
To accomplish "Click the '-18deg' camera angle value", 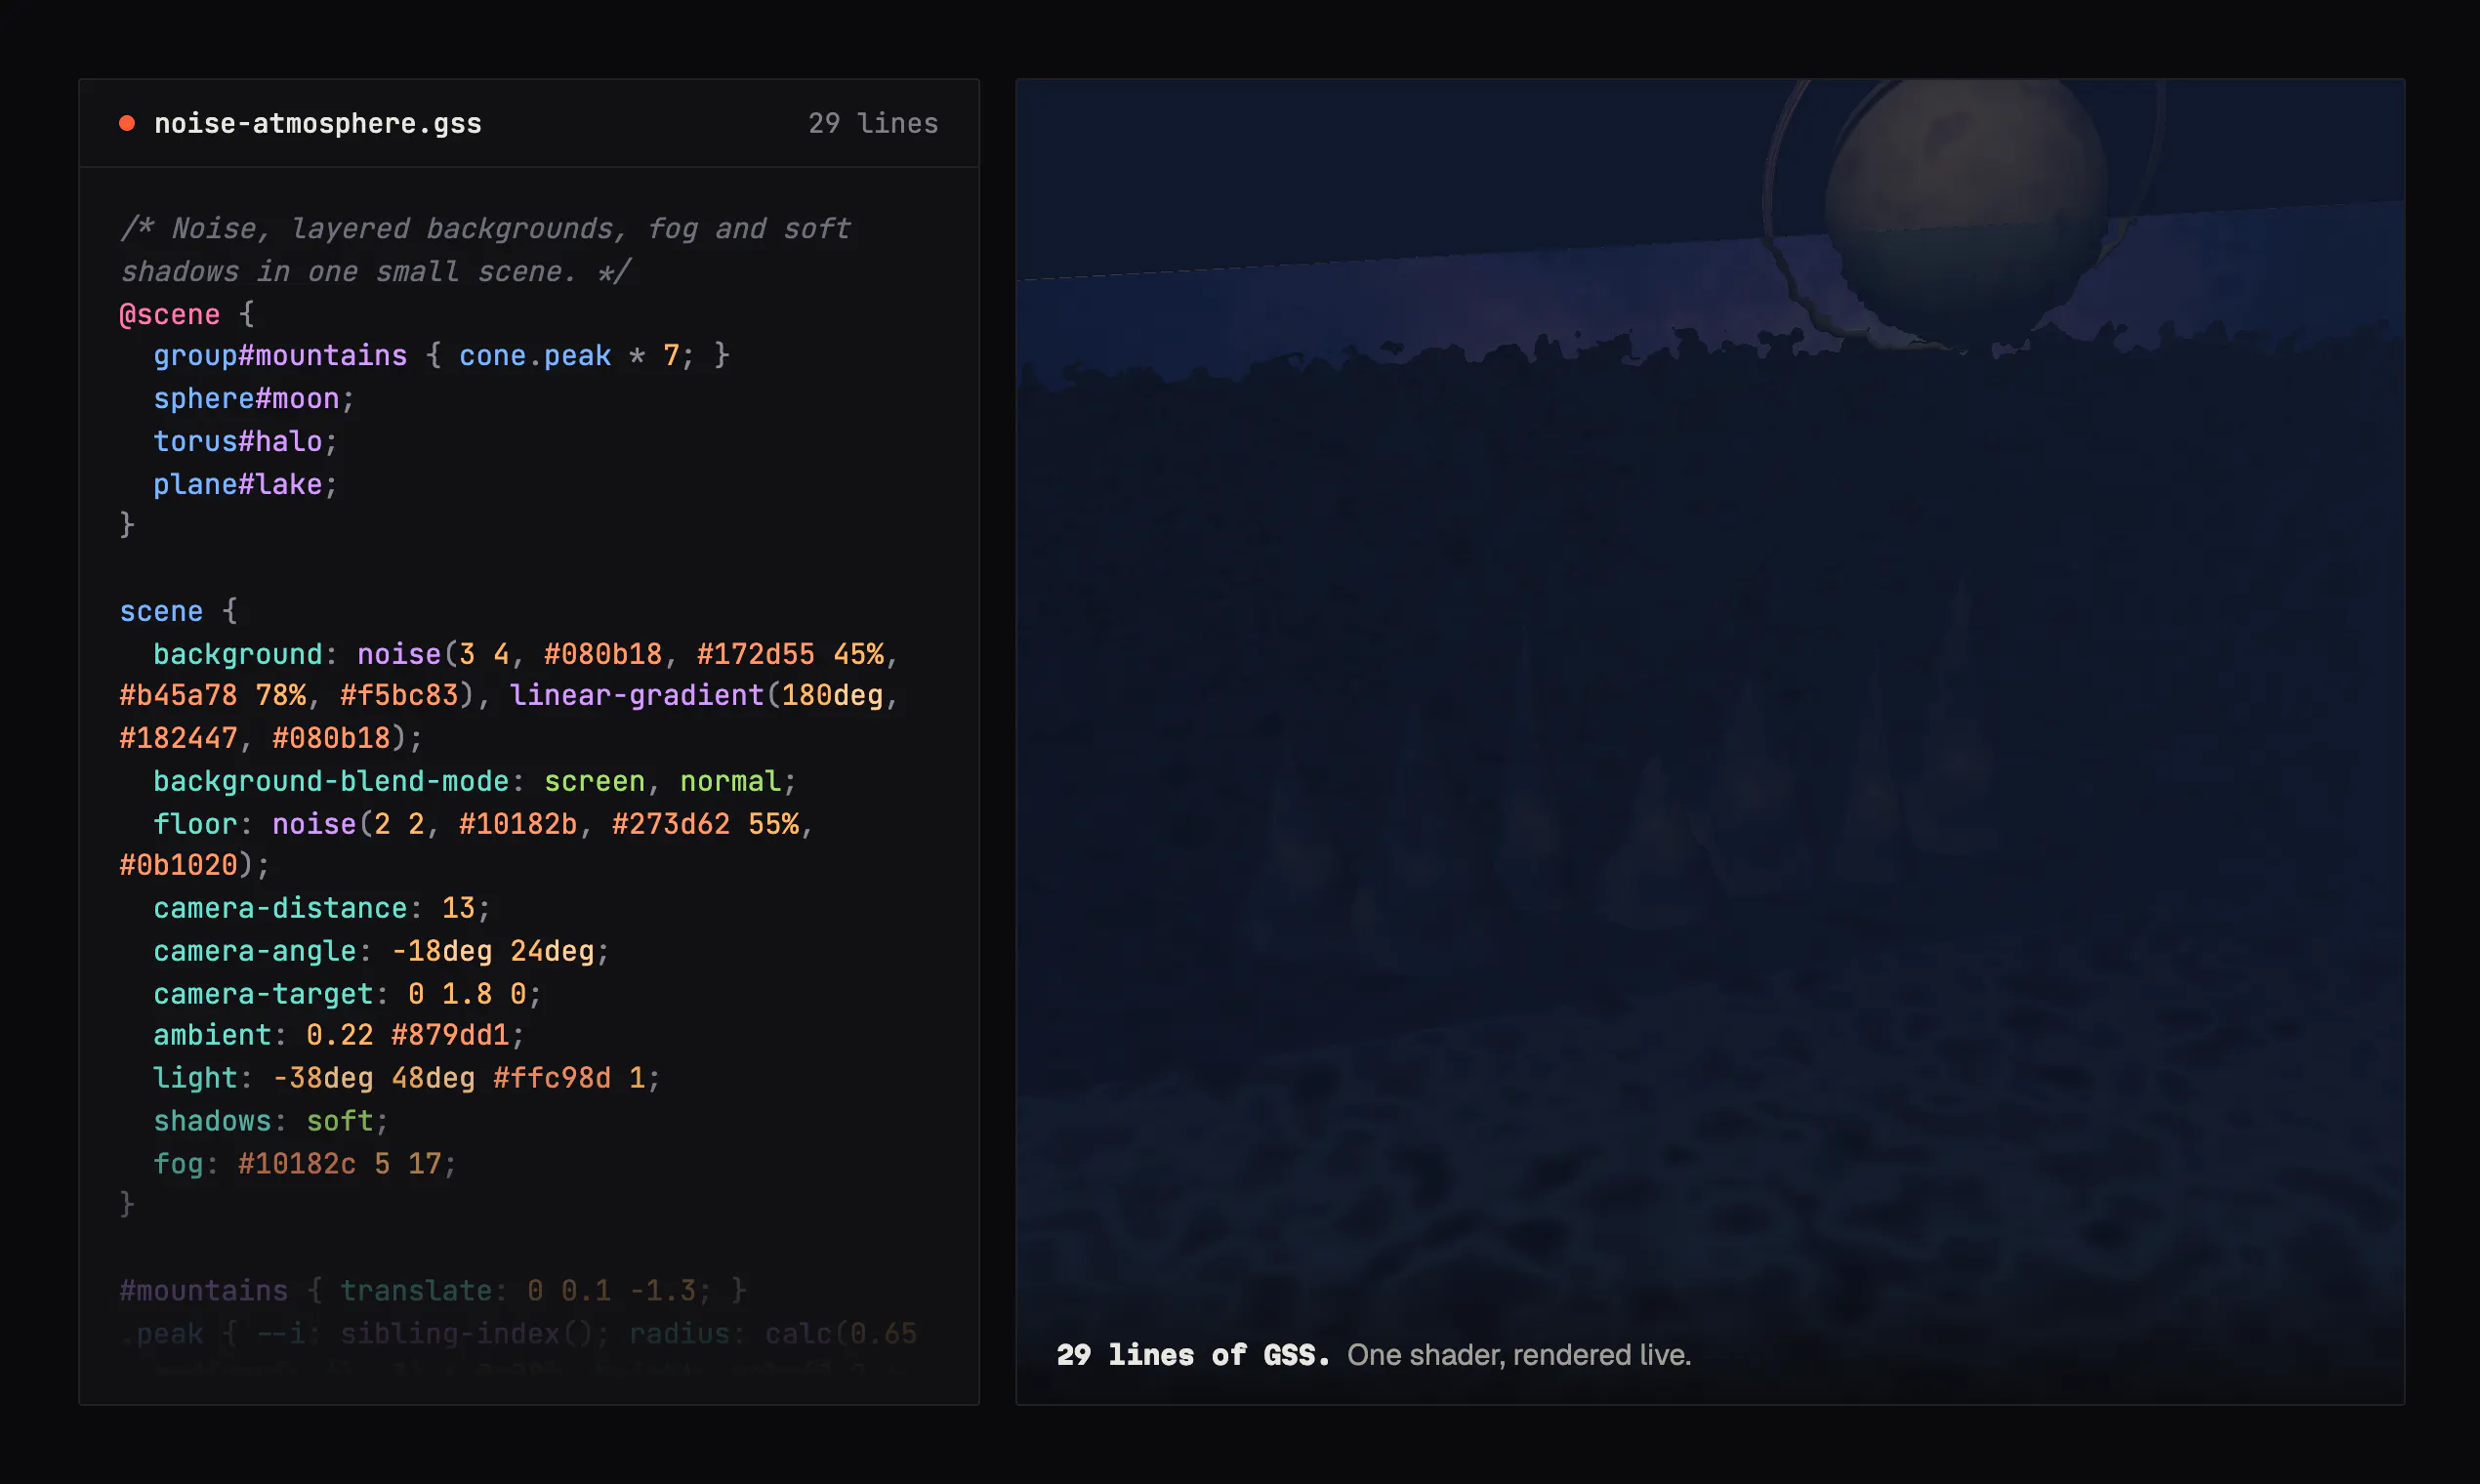I will pos(442,951).
